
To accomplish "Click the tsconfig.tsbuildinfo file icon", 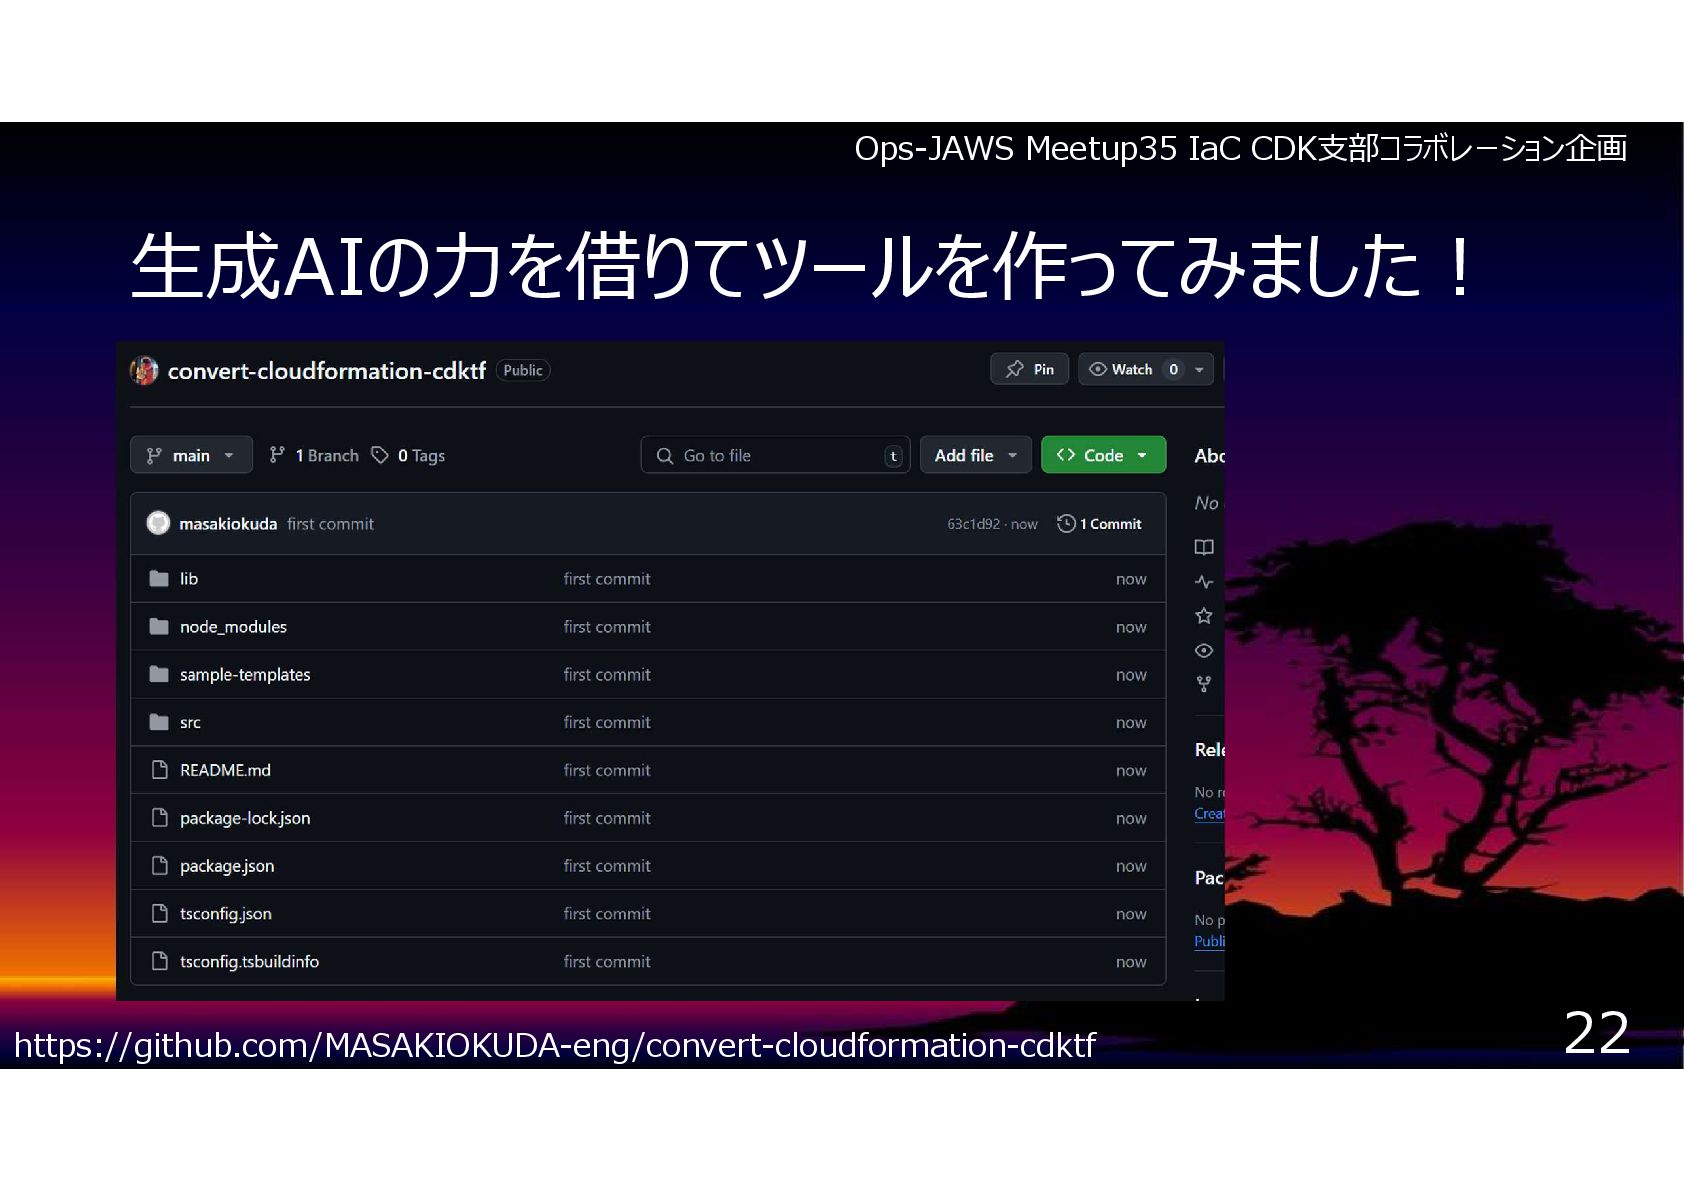I will tap(159, 962).
